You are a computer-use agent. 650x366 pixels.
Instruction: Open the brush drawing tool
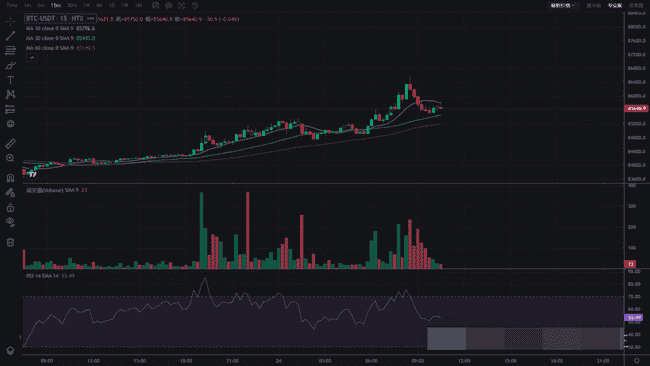[10, 65]
